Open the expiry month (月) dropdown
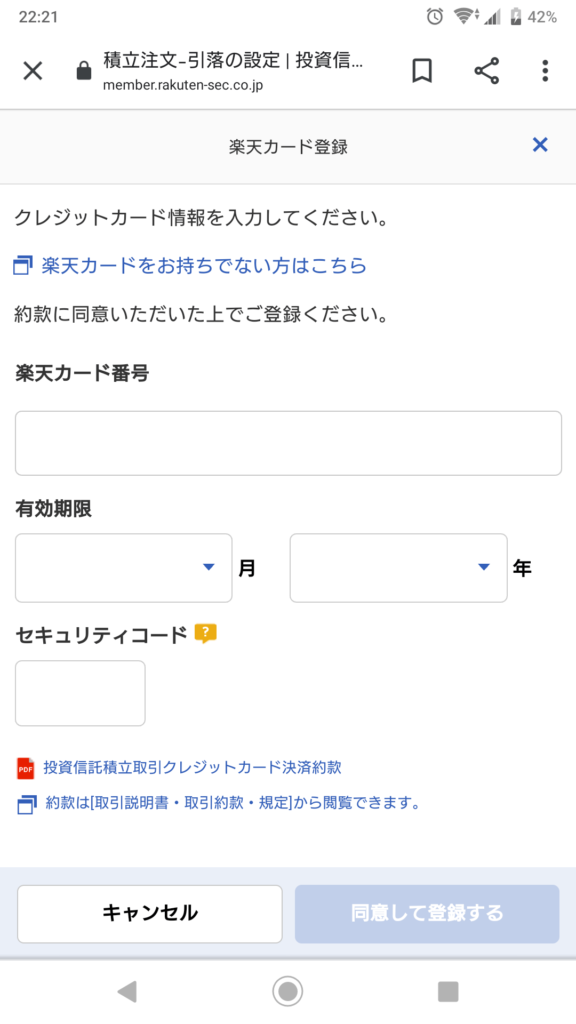Viewport: 576px width, 1024px height. (123, 568)
